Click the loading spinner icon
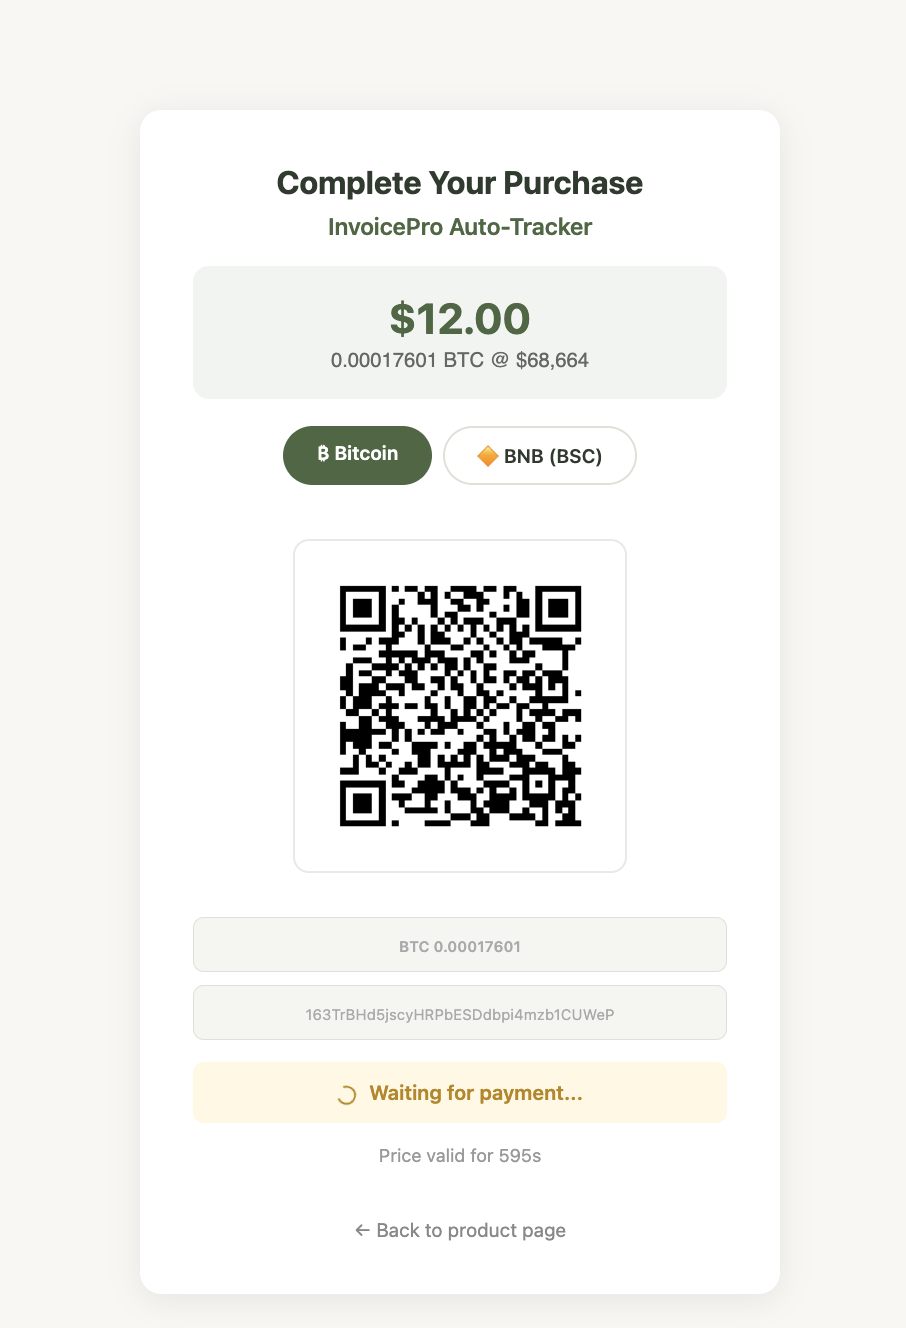 pos(346,1094)
